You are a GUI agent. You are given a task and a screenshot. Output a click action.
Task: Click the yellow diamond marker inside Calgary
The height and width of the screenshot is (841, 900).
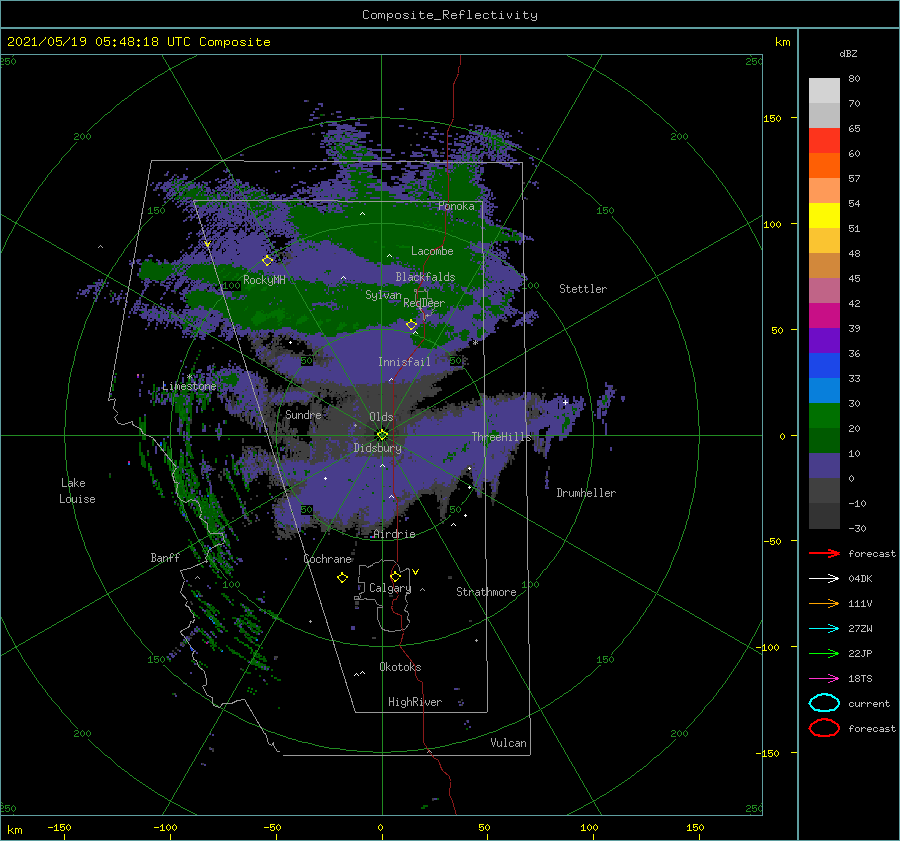point(395,576)
